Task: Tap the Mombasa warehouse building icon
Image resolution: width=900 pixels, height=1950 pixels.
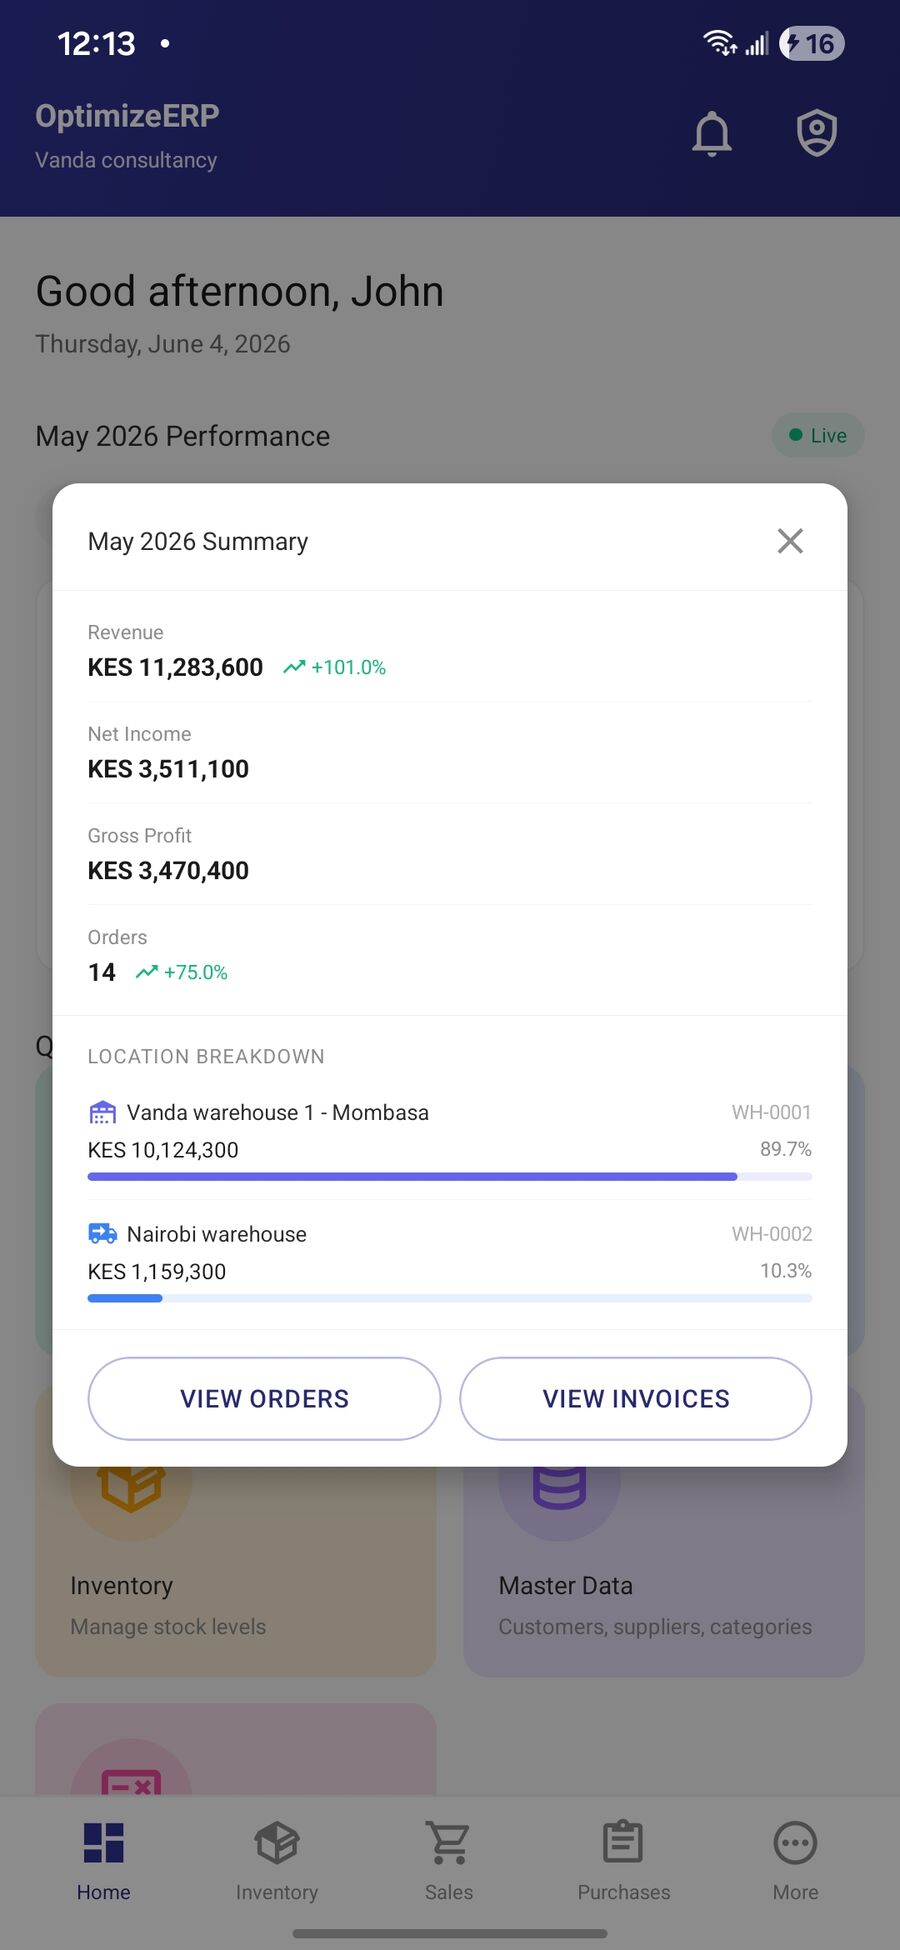Action: point(103,1112)
